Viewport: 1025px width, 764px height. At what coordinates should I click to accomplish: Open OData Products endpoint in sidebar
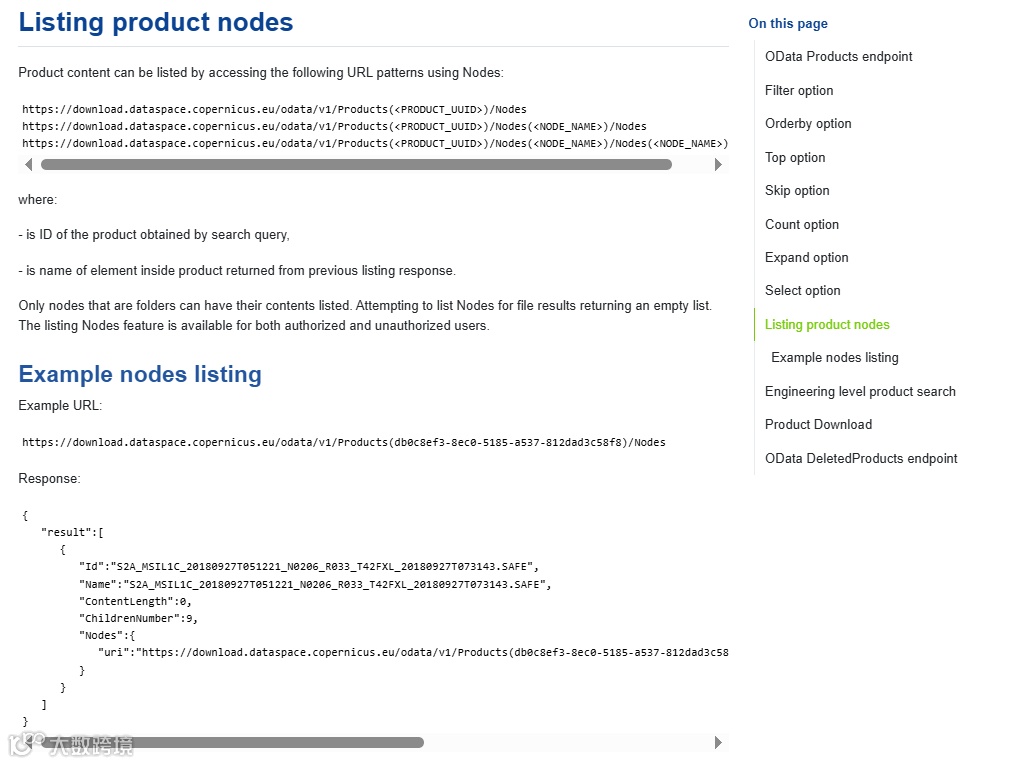838,57
